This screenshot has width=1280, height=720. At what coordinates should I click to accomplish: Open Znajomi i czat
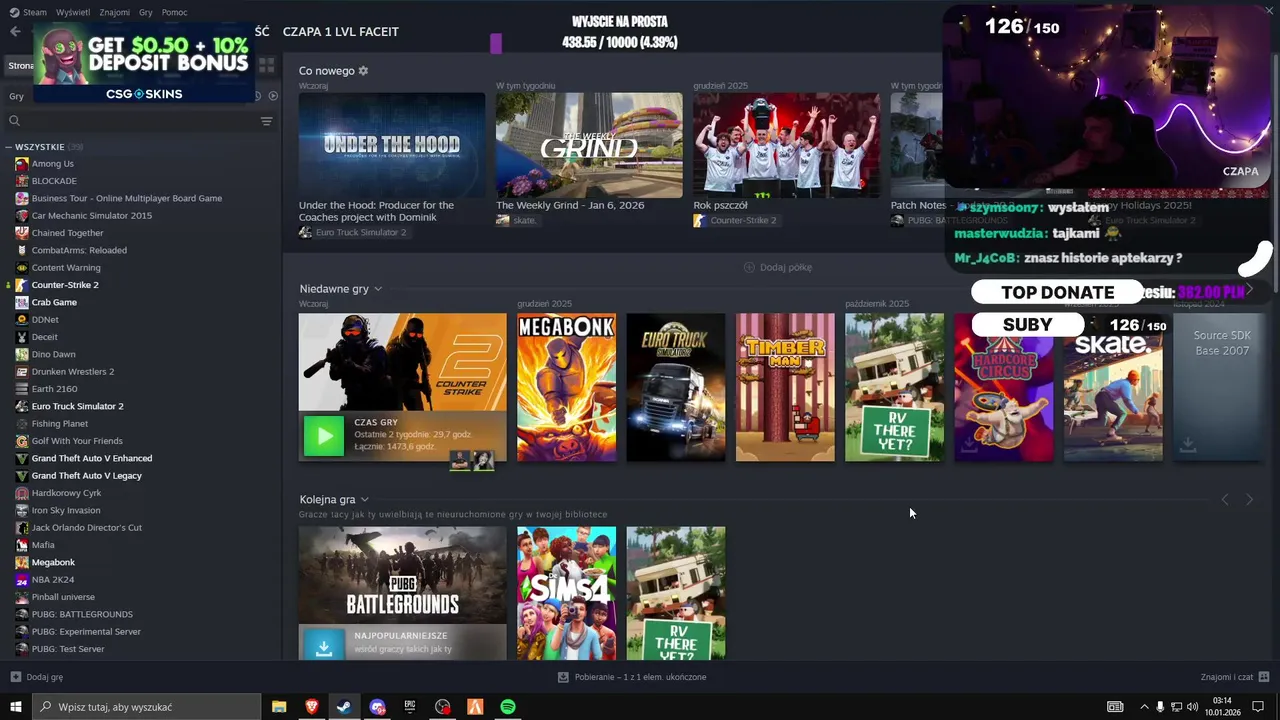[1235, 677]
